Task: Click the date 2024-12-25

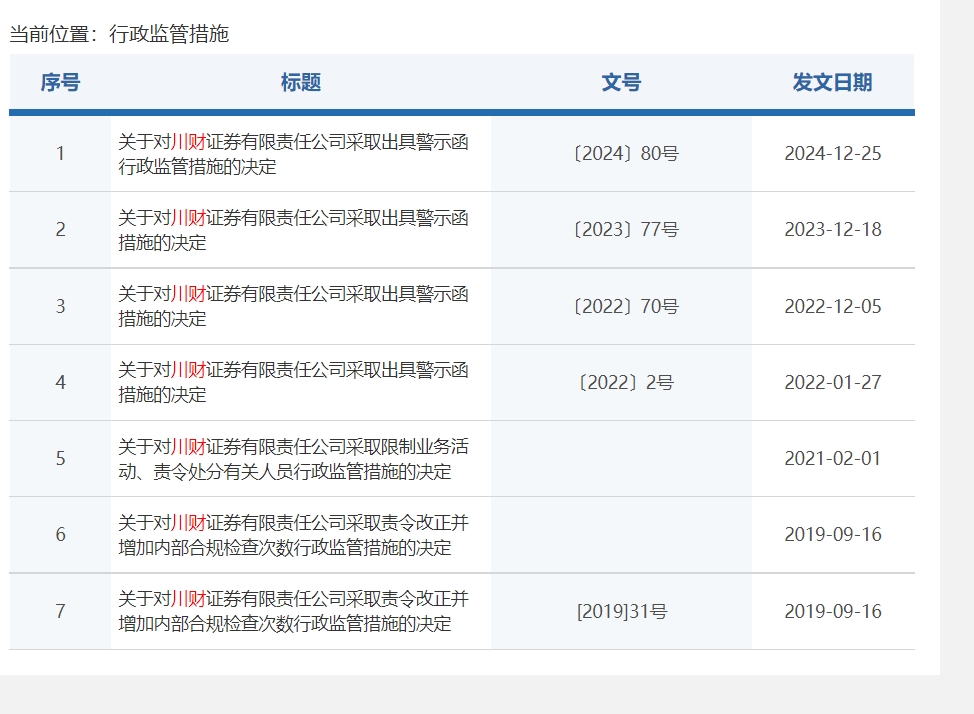Action: point(833,153)
